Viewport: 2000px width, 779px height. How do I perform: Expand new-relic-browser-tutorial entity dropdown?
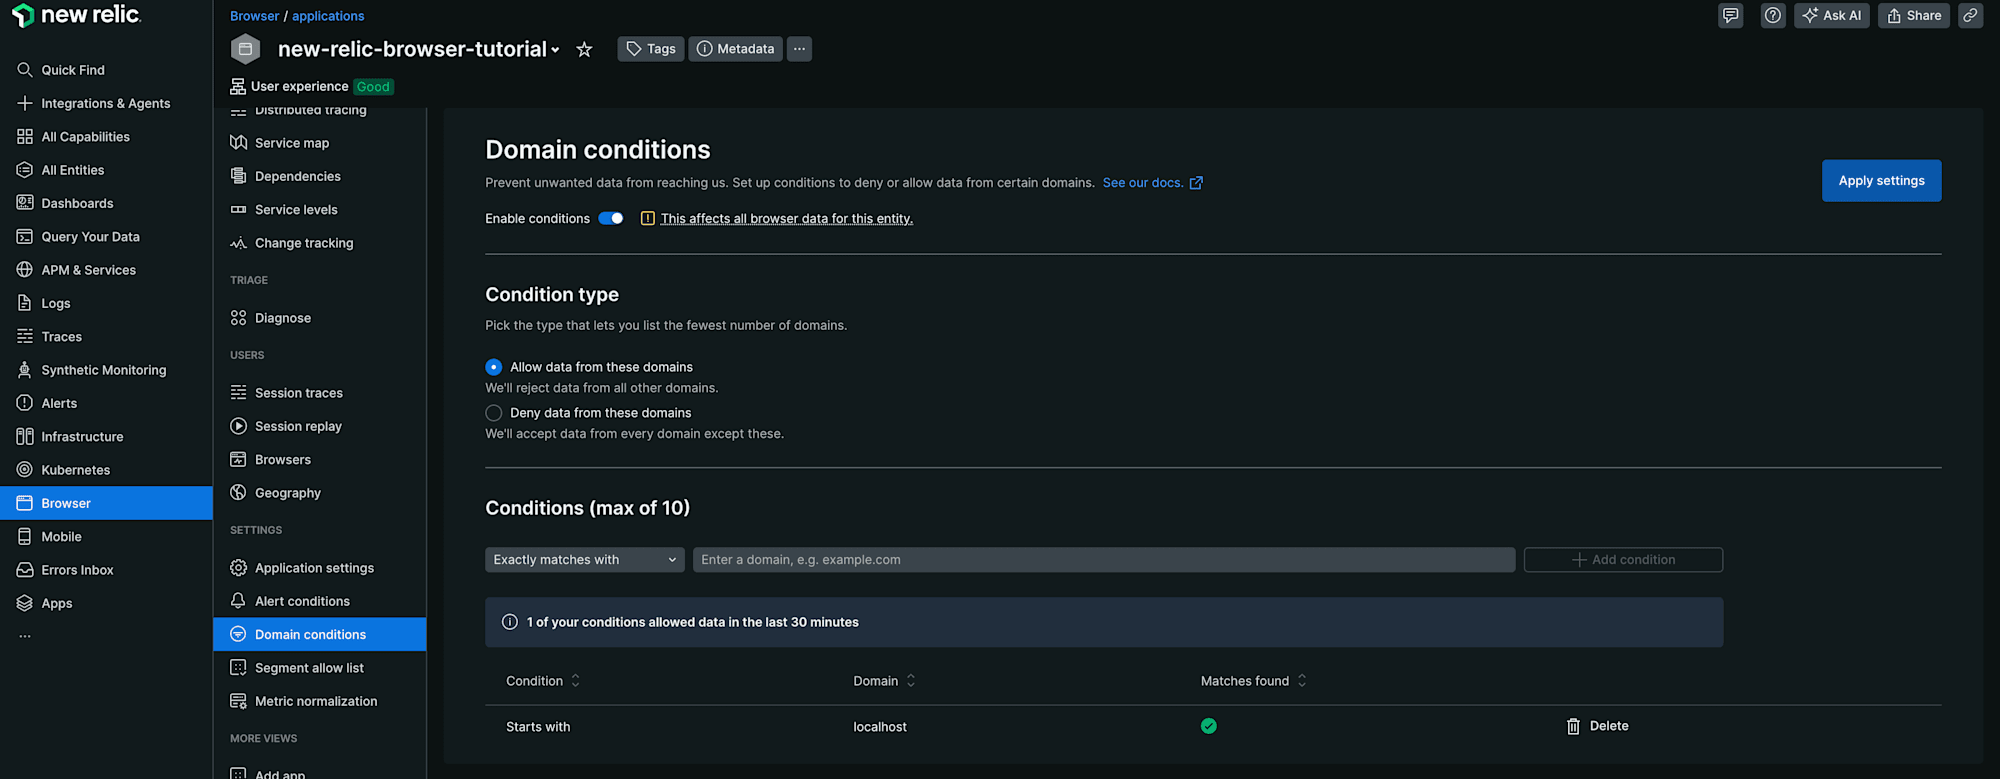[555, 50]
